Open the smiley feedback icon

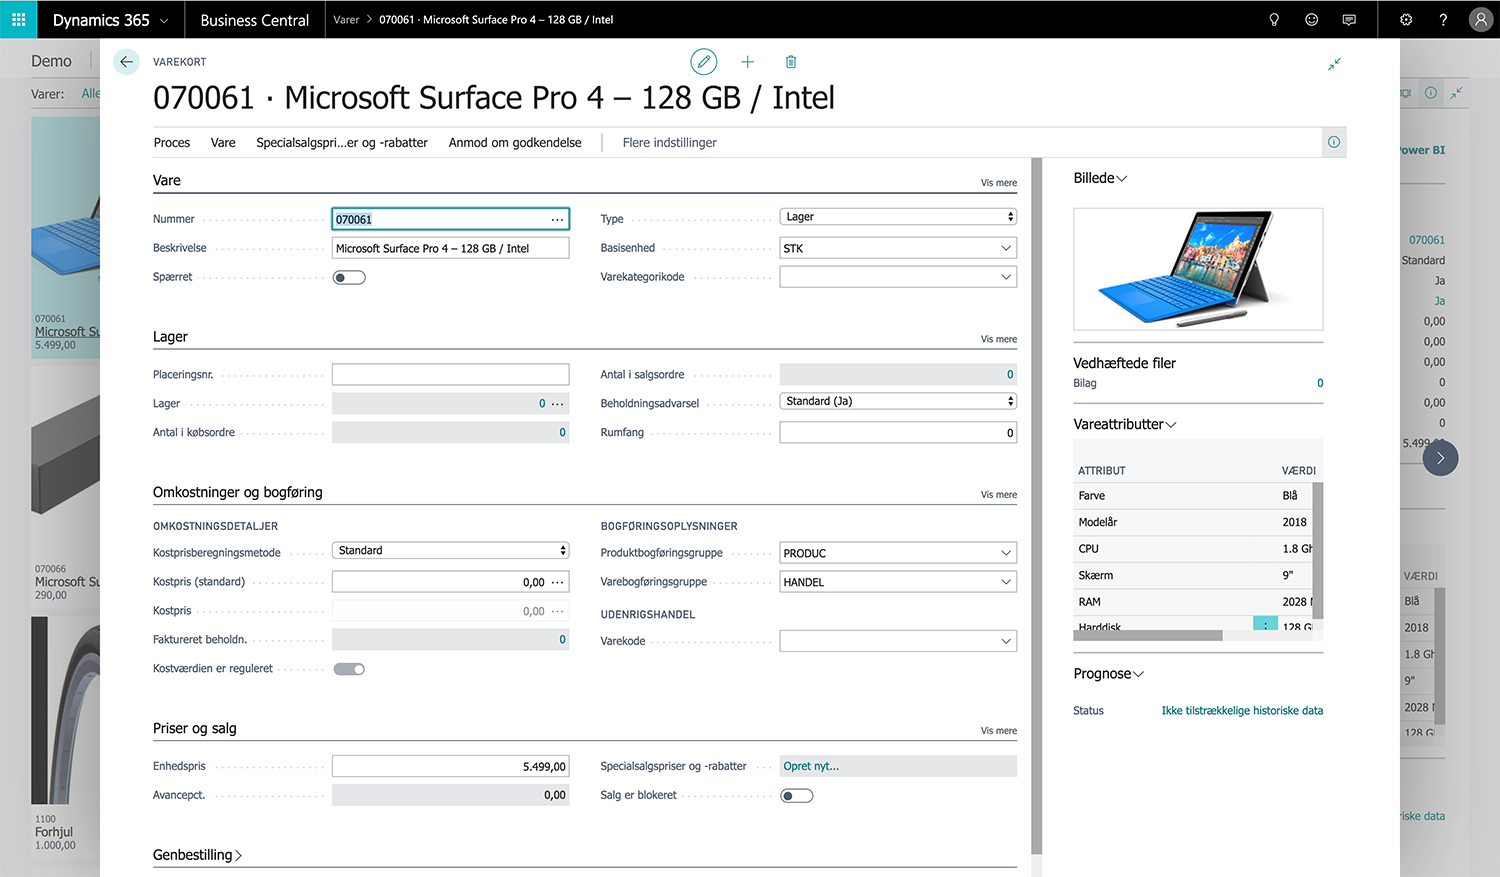click(x=1311, y=19)
